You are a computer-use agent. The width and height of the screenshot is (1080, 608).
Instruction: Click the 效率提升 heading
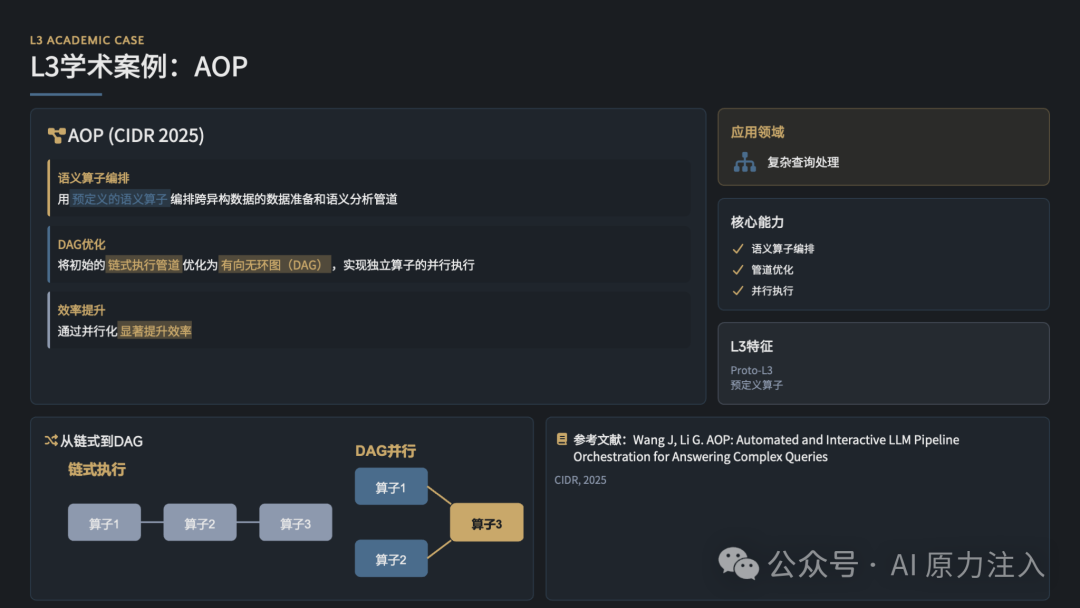coord(81,311)
